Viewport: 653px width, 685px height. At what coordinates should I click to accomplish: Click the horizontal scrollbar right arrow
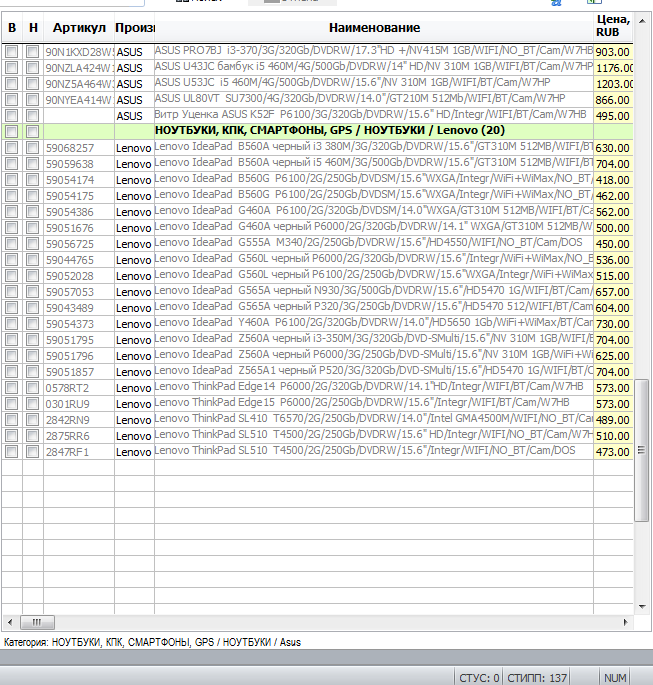[x=625, y=622]
